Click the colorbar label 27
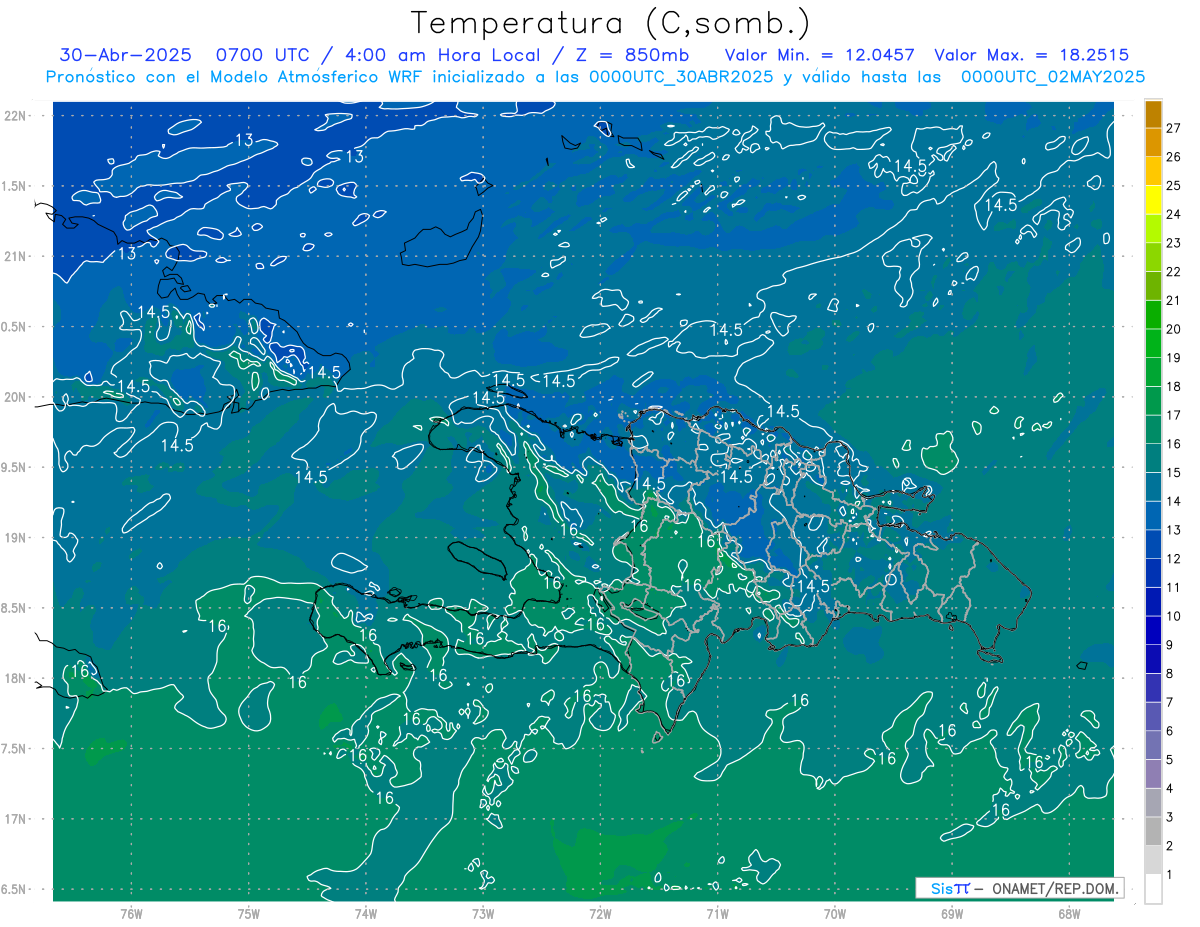Screen dimensions: 1200x927 1173,128
